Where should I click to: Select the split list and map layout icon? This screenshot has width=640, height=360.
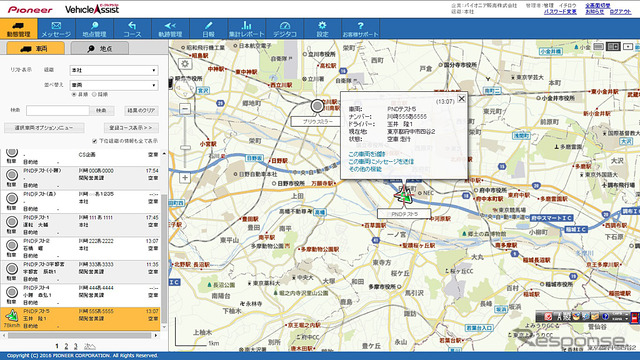[613, 47]
